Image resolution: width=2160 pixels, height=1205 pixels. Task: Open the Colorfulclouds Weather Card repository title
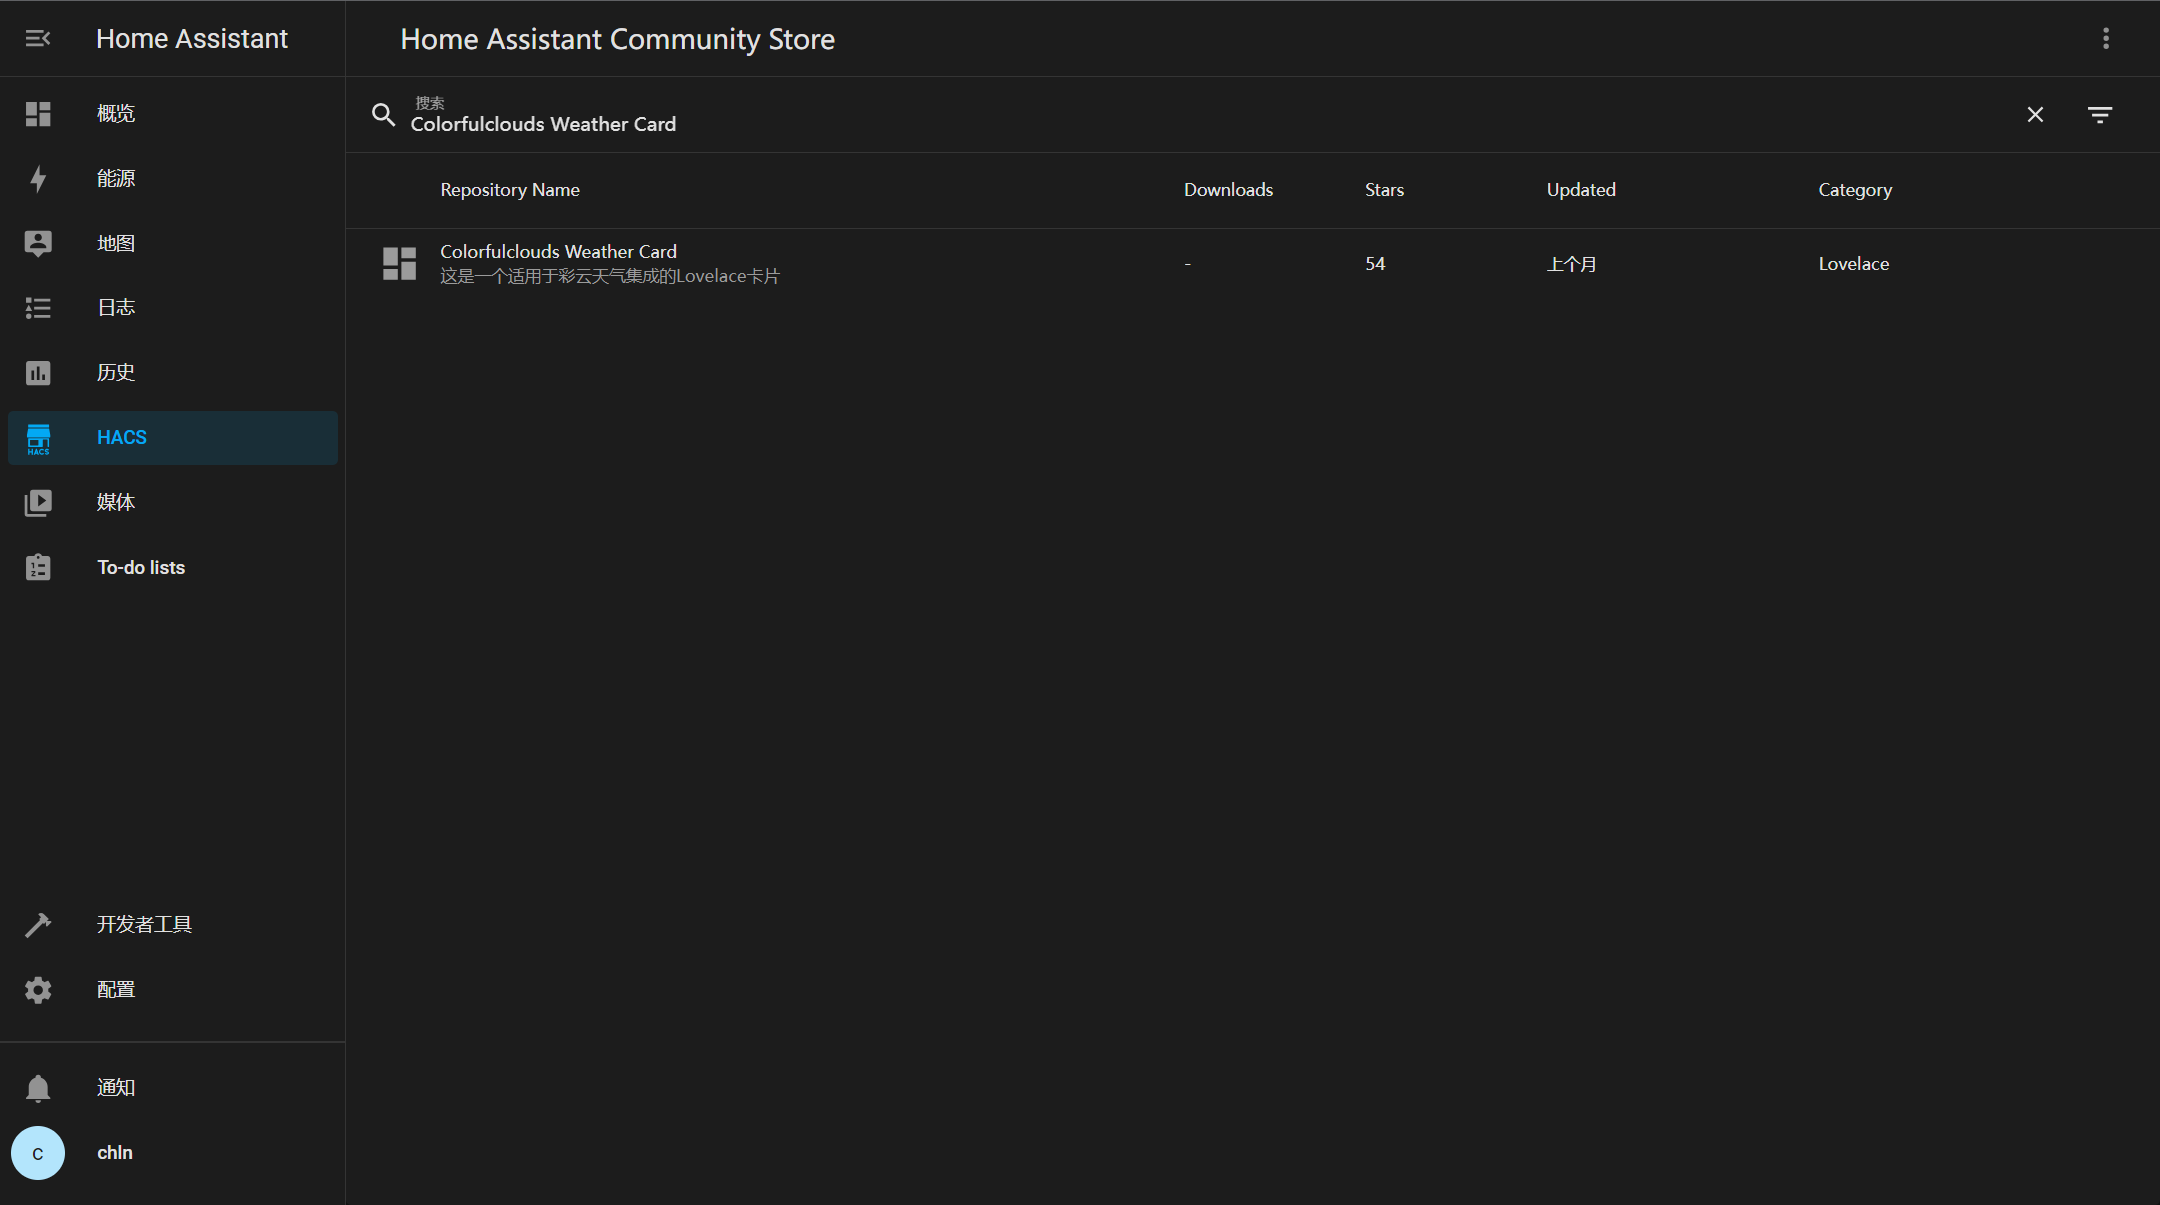[x=558, y=252]
